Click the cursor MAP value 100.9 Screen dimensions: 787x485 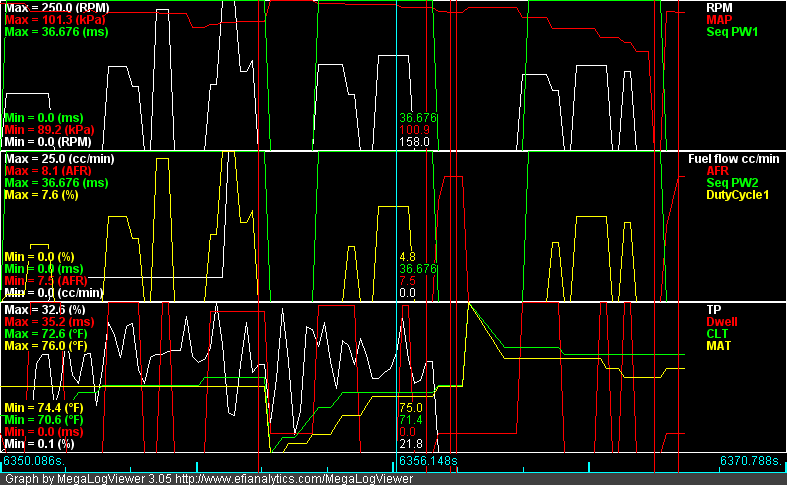415,130
